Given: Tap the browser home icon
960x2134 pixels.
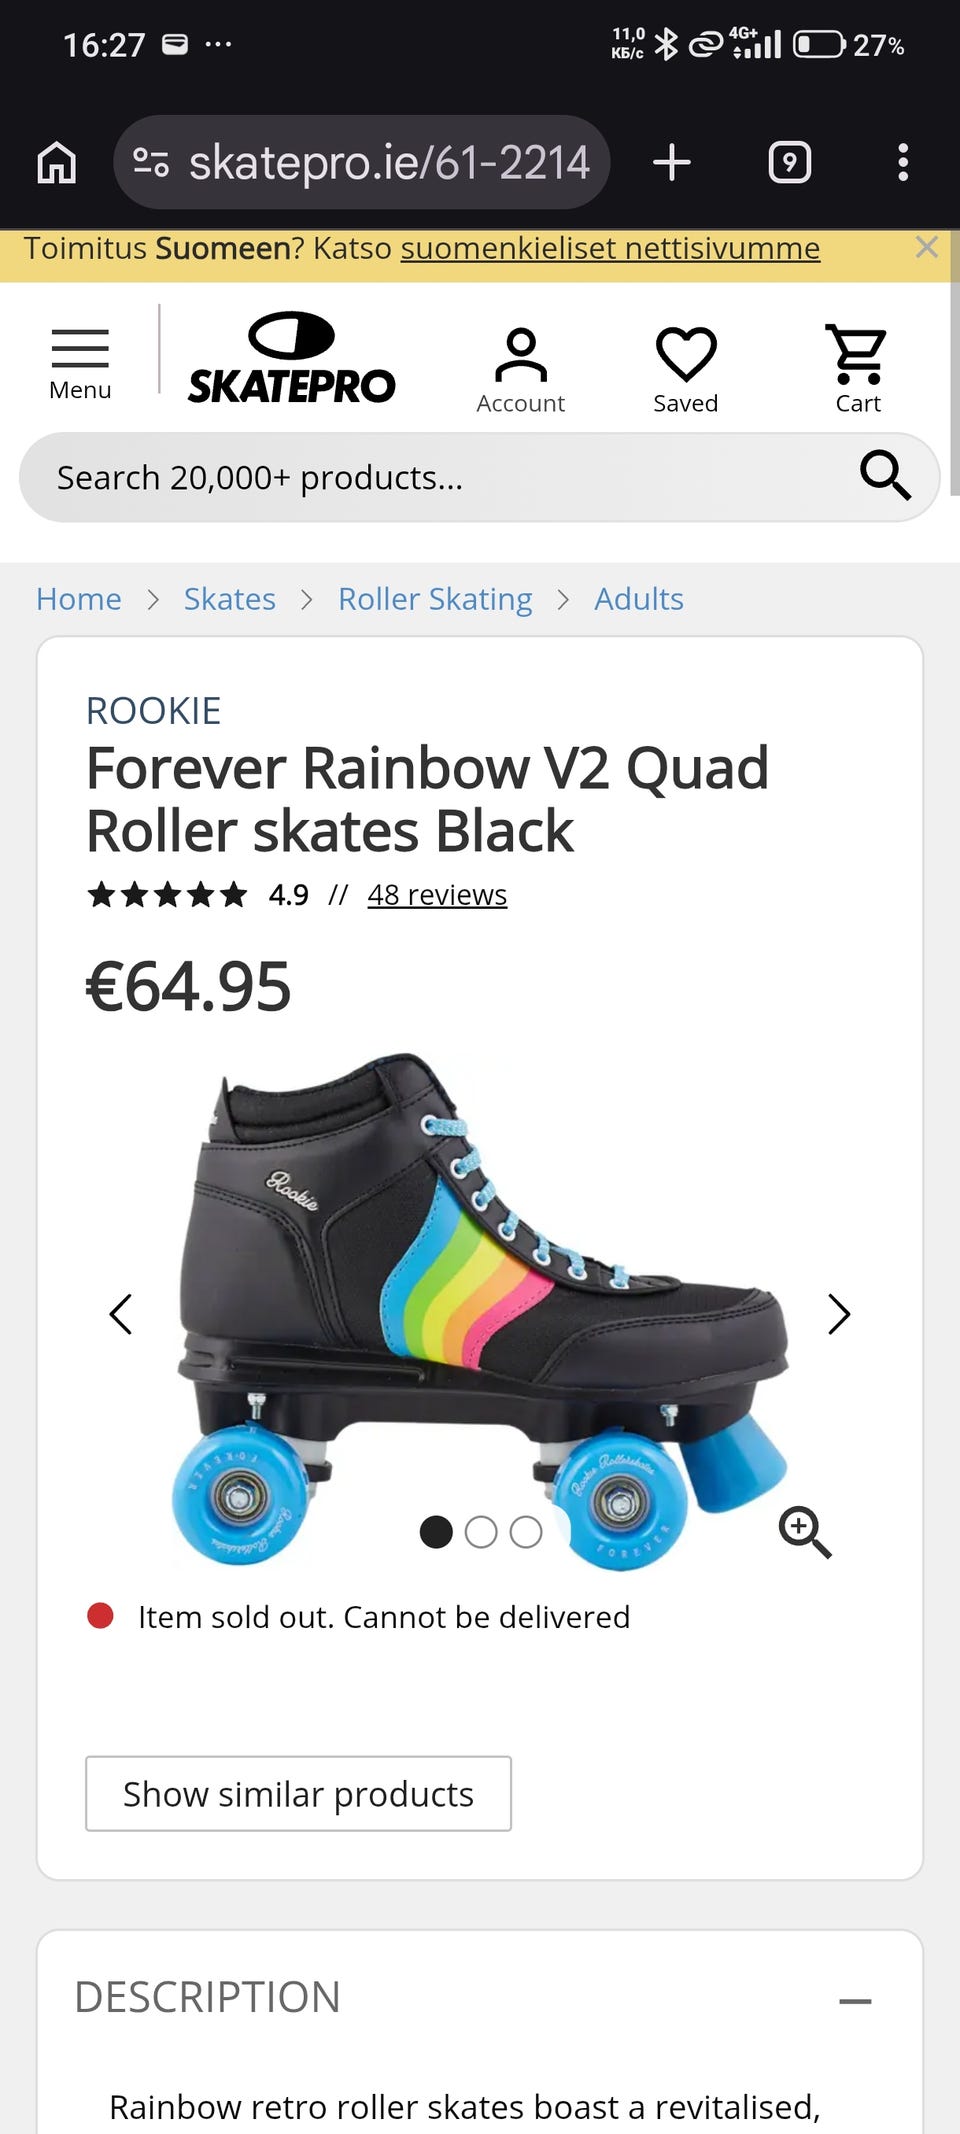Looking at the screenshot, I should (x=57, y=162).
